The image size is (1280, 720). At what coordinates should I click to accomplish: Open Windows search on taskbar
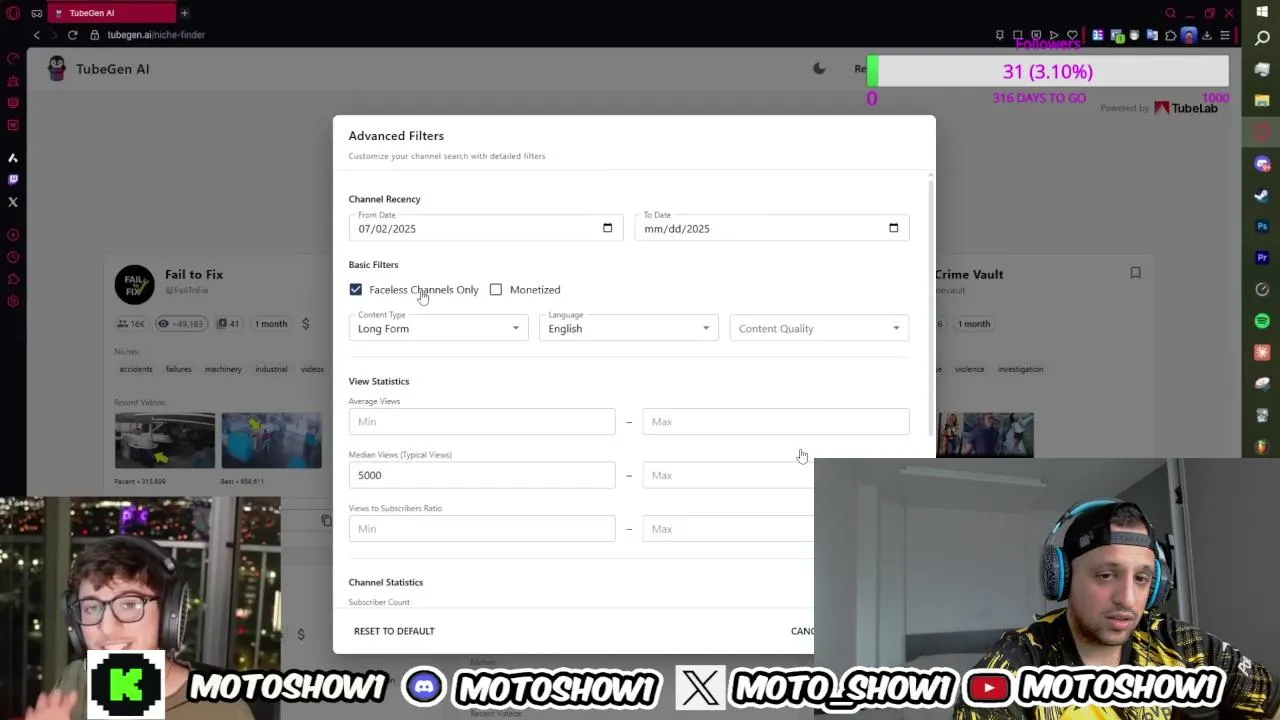[1262, 38]
